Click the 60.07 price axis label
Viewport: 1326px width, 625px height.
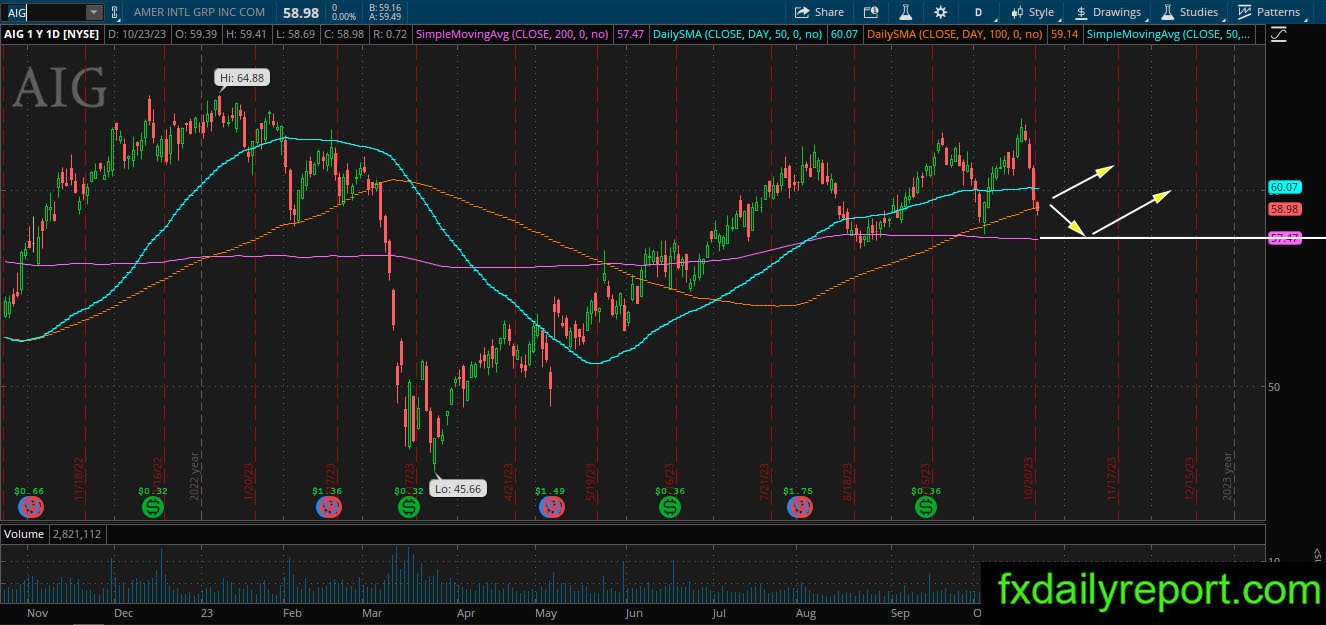pos(1284,187)
